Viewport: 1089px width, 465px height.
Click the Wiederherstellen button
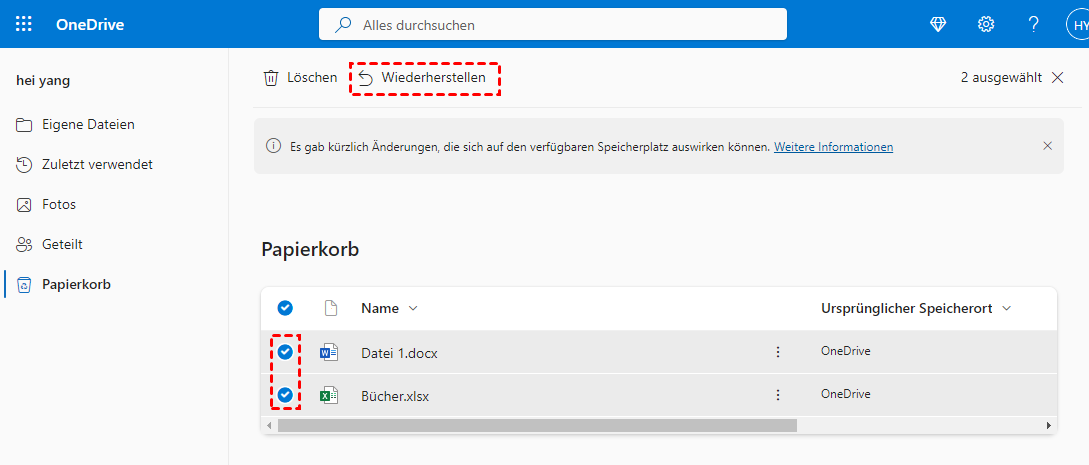424,77
